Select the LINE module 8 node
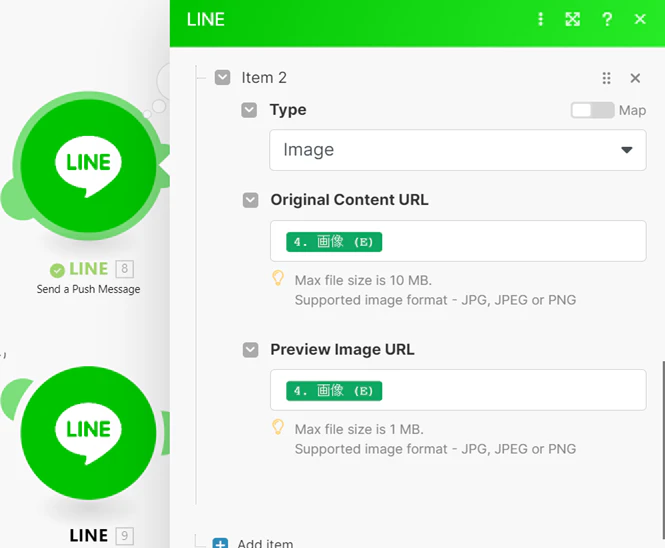The height and width of the screenshot is (548, 665). click(88, 166)
